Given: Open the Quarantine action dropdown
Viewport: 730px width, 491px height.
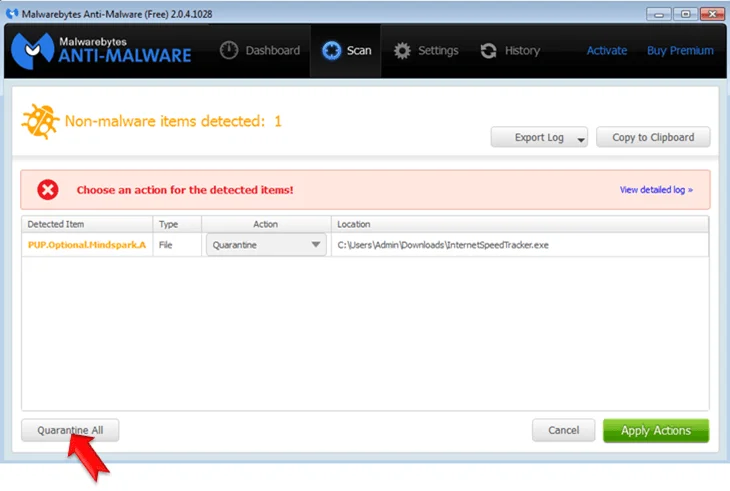Looking at the screenshot, I should pos(266,245).
